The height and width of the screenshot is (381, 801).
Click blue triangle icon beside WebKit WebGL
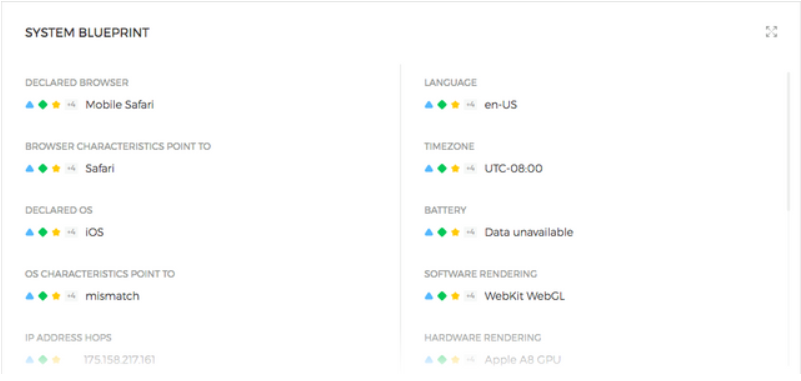(x=429, y=296)
